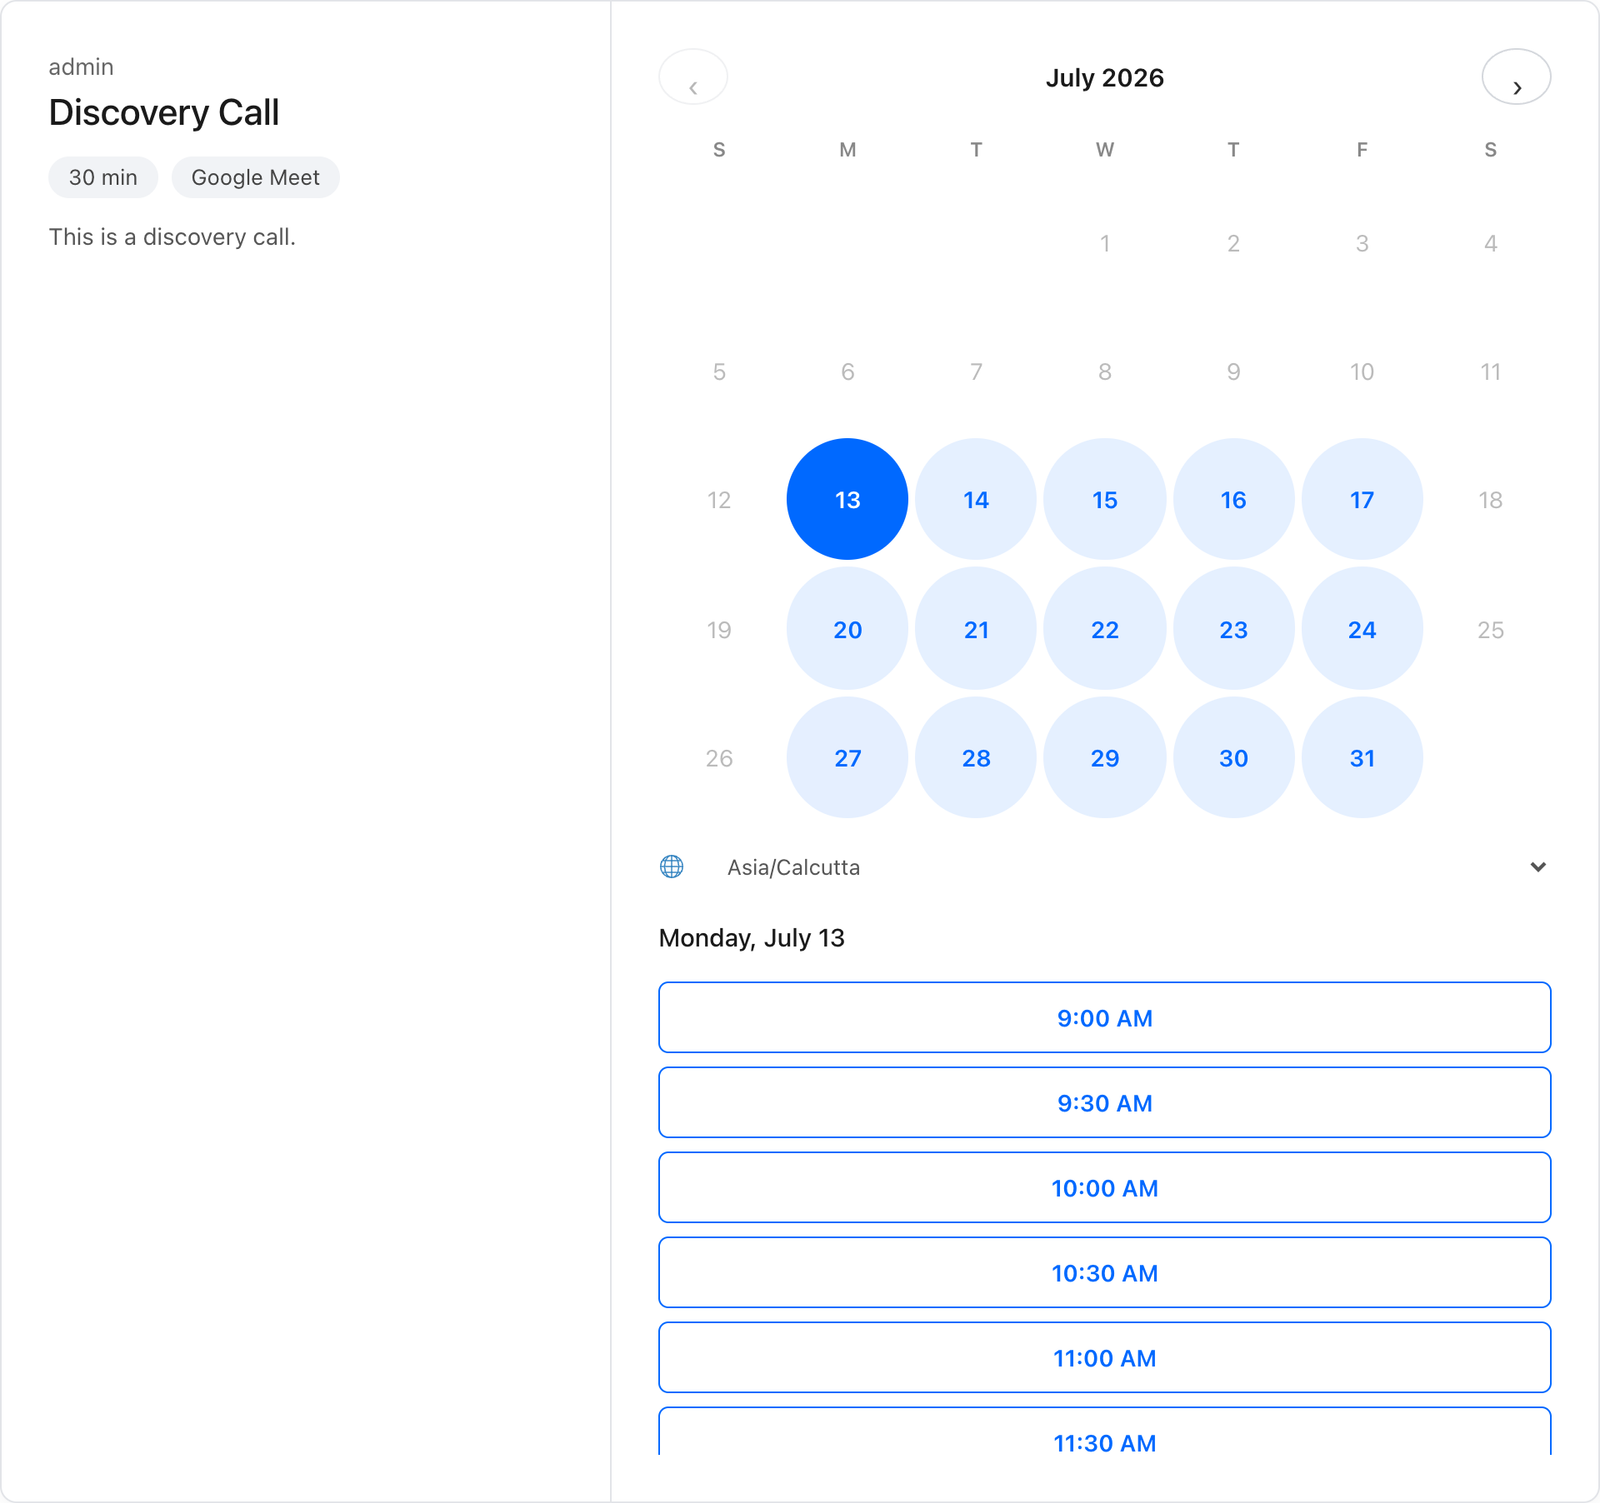Select July 14 on the calendar
The width and height of the screenshot is (1600, 1503).
pyautogui.click(x=976, y=499)
